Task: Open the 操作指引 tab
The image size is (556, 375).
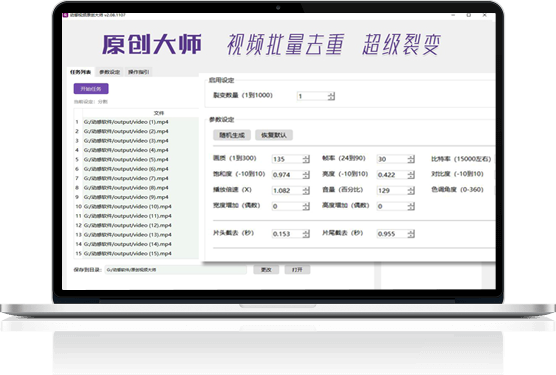Action: coord(139,72)
